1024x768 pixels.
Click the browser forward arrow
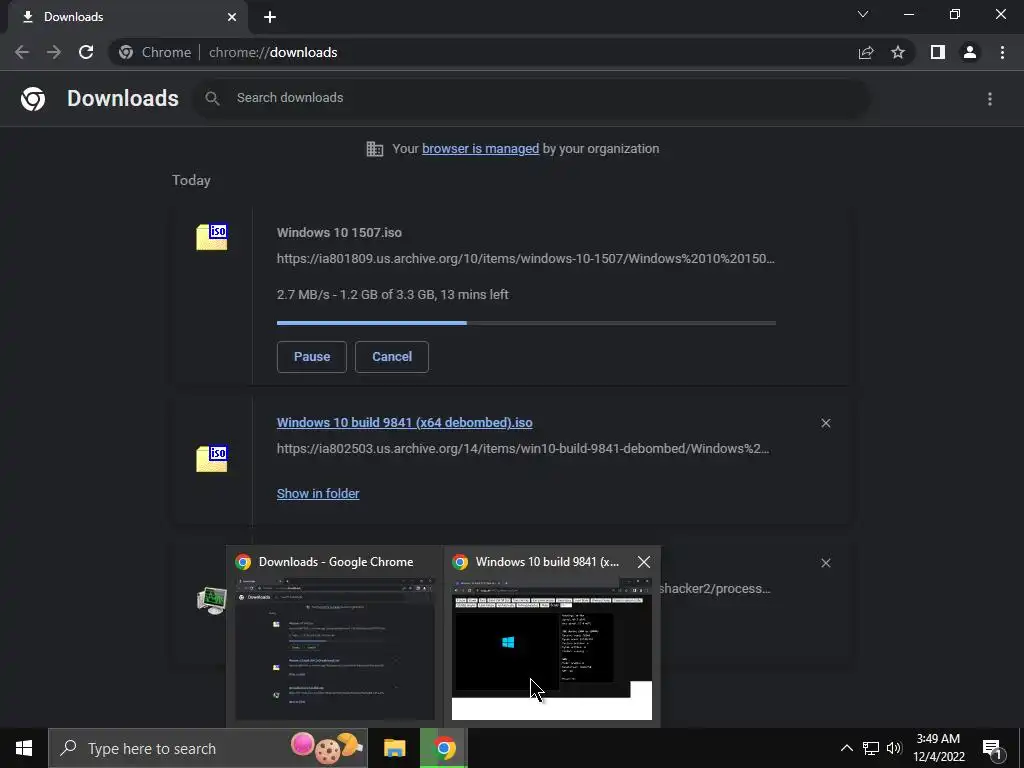click(54, 52)
